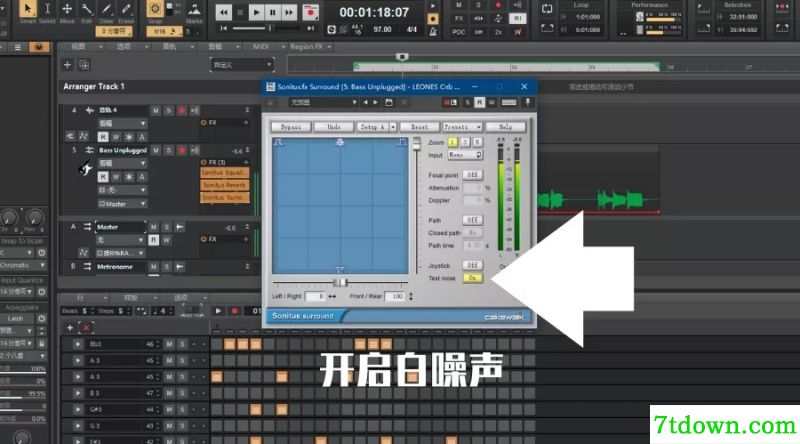This screenshot has width=800, height=444.
Task: Mute the Bb3 step sequencer row
Action: coord(169,344)
